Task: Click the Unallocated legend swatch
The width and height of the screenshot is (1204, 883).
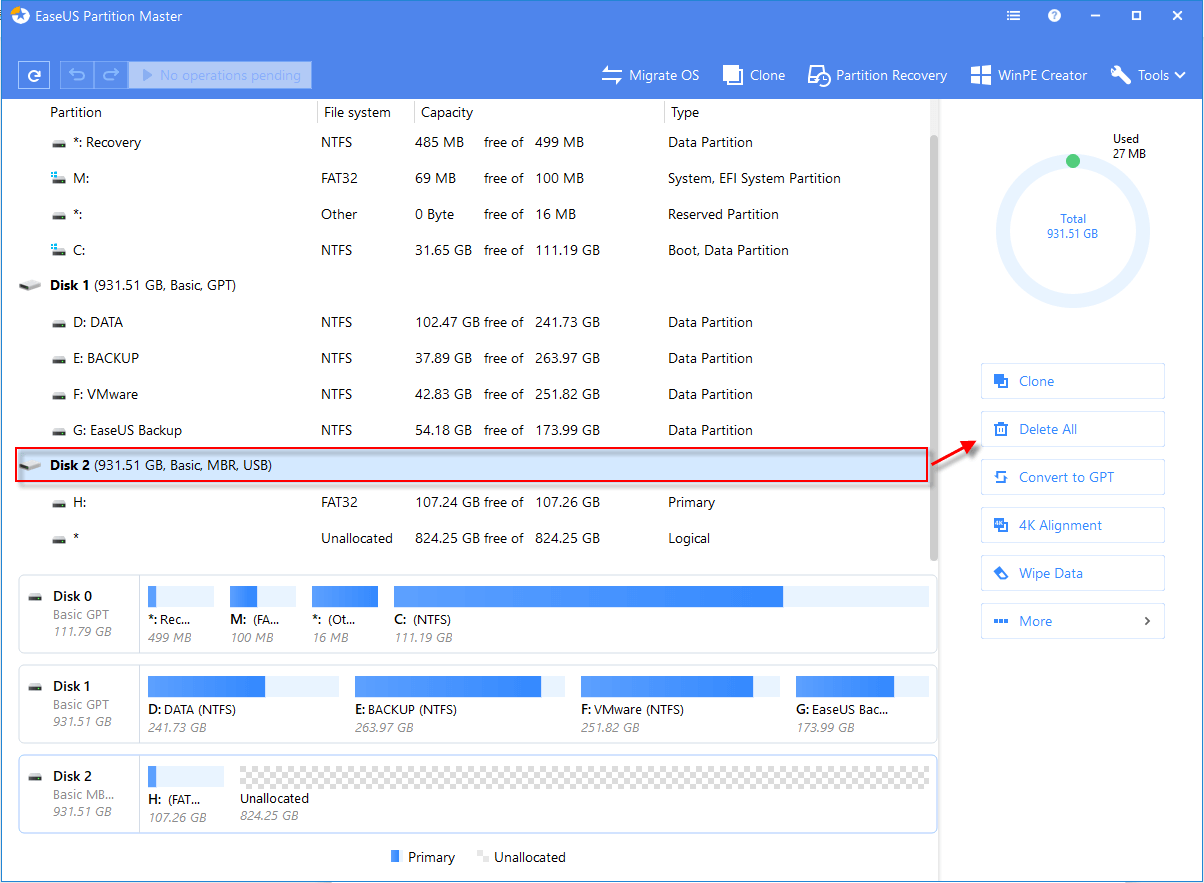Action: 483,857
